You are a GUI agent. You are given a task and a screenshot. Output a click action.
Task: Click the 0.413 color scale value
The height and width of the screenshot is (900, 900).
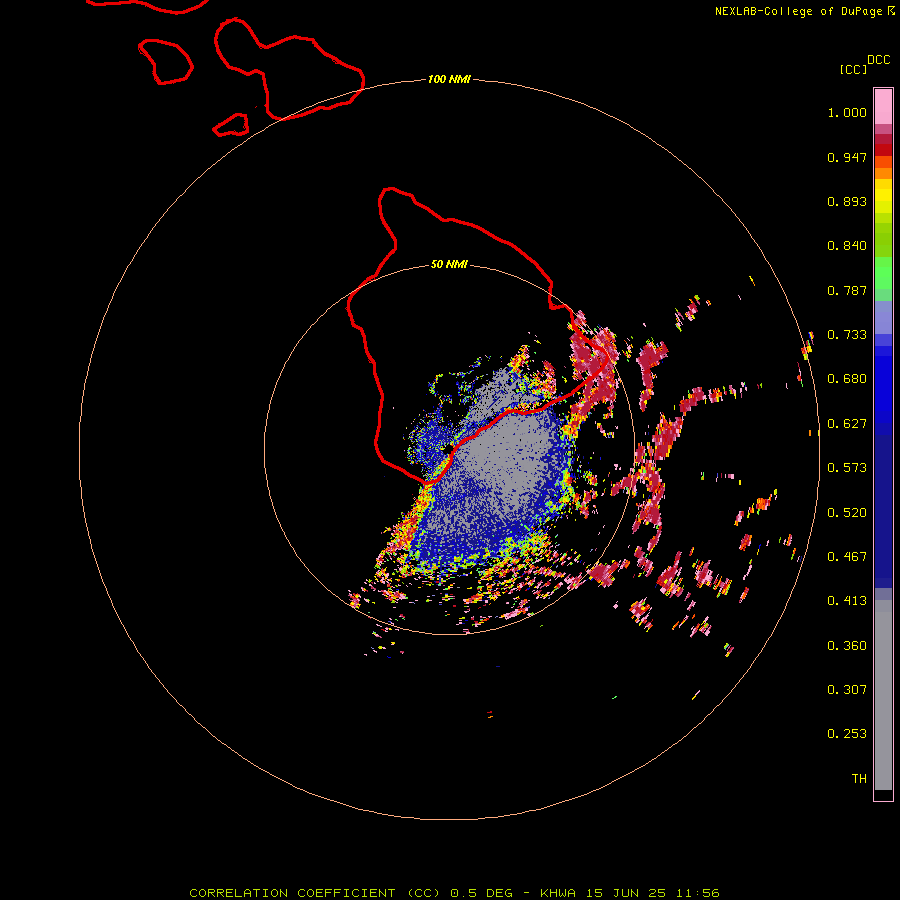pyautogui.click(x=847, y=601)
